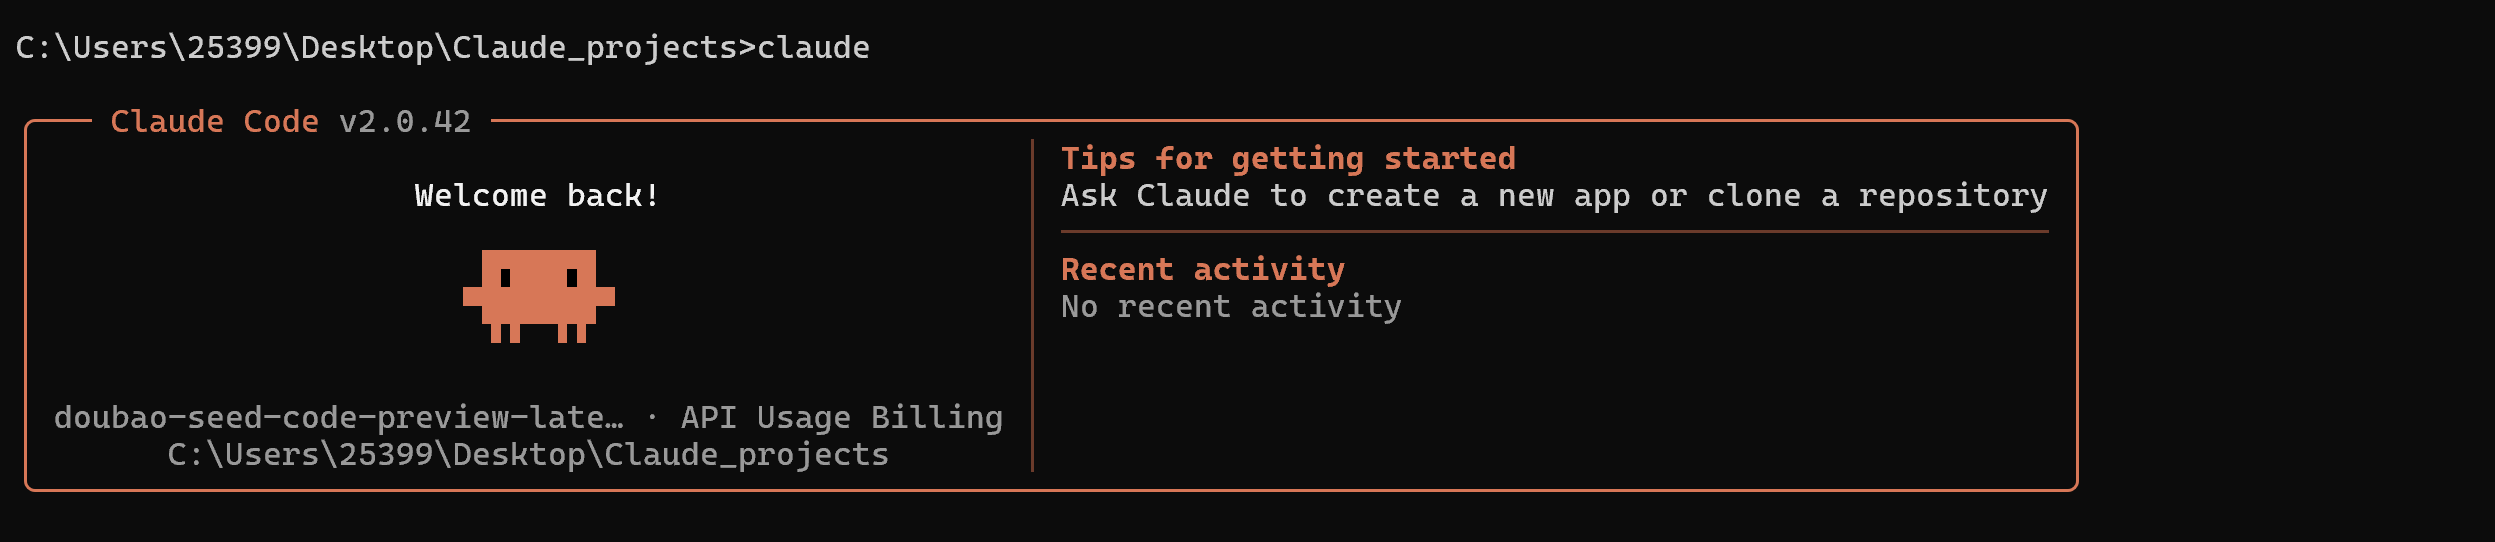Click the "API Usage Billing" label
This screenshot has height=542, width=2495.
pos(841,418)
